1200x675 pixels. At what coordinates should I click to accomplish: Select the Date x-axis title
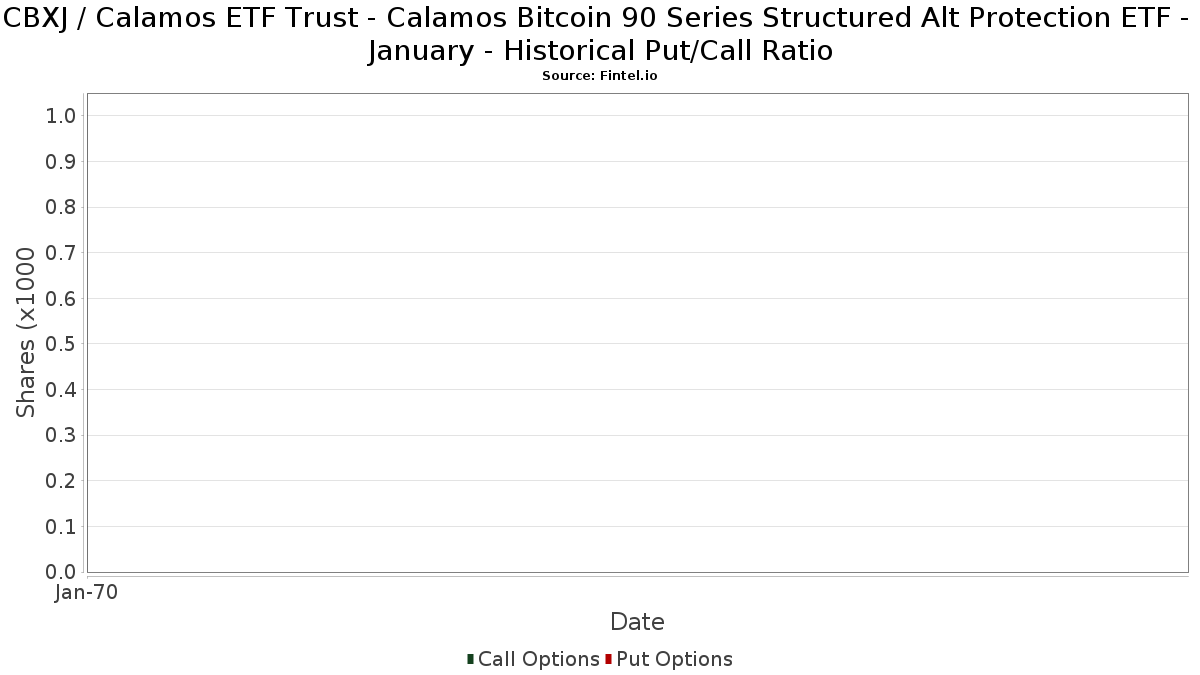click(x=637, y=622)
